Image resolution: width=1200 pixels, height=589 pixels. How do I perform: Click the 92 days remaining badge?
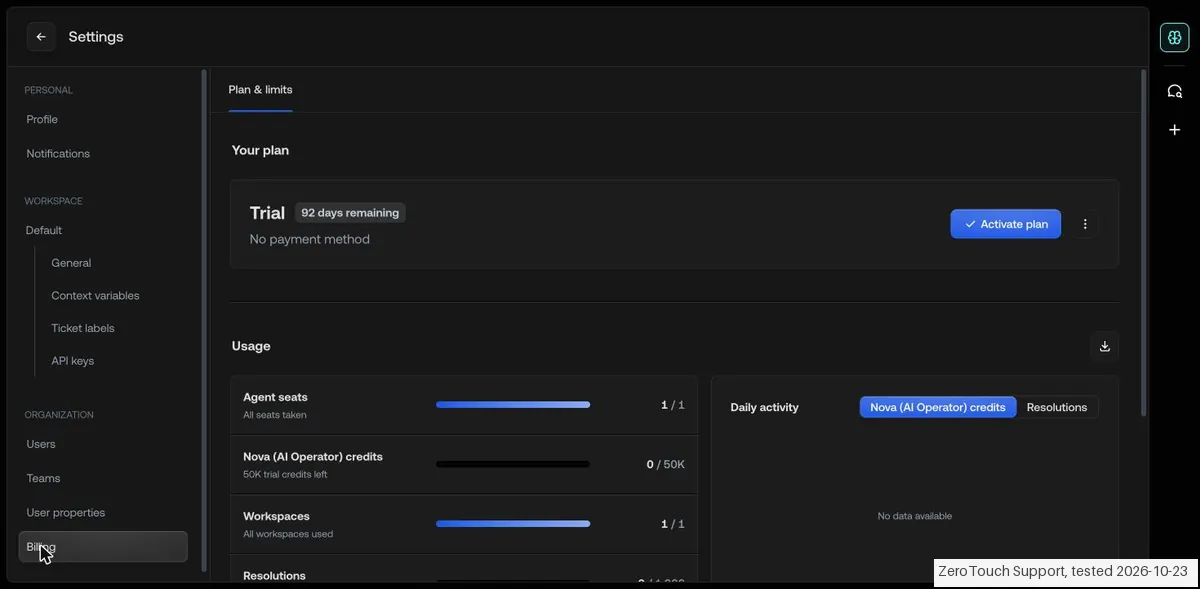[350, 213]
